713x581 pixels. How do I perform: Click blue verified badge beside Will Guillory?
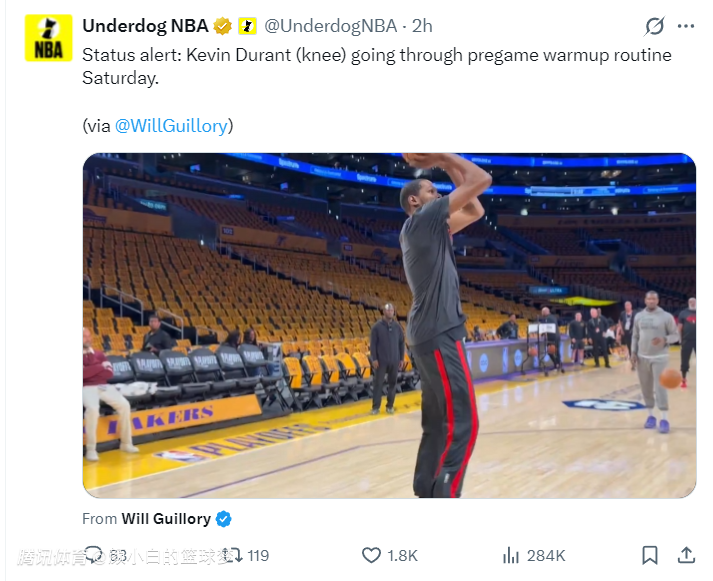(224, 519)
